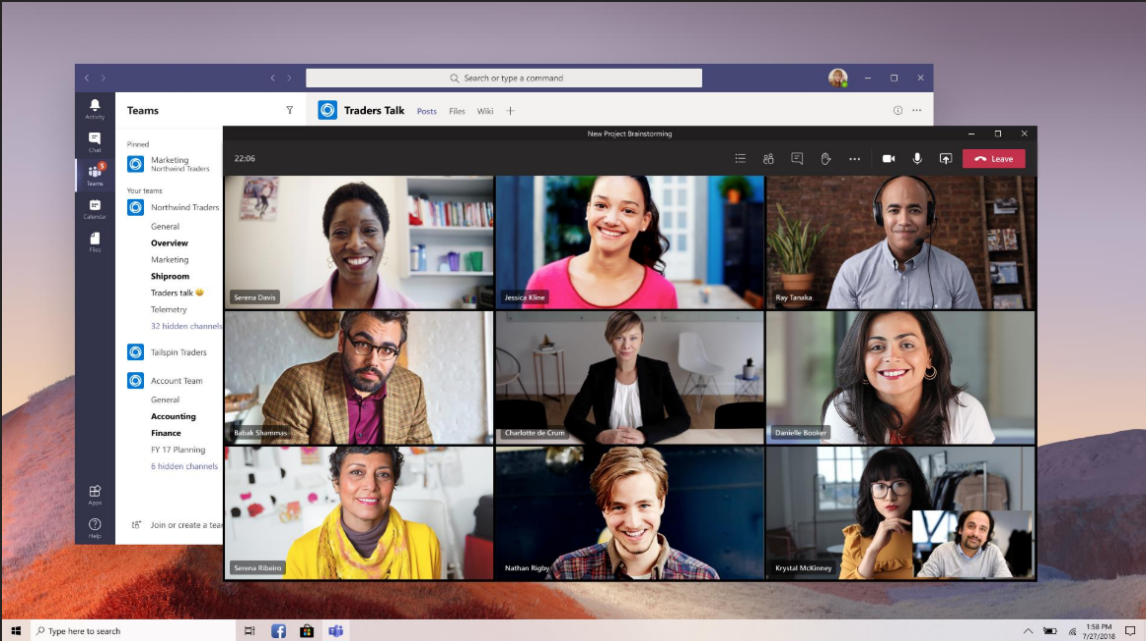Open more meeting options with the ellipsis
Viewport: 1146px width, 641px height.
coord(855,158)
